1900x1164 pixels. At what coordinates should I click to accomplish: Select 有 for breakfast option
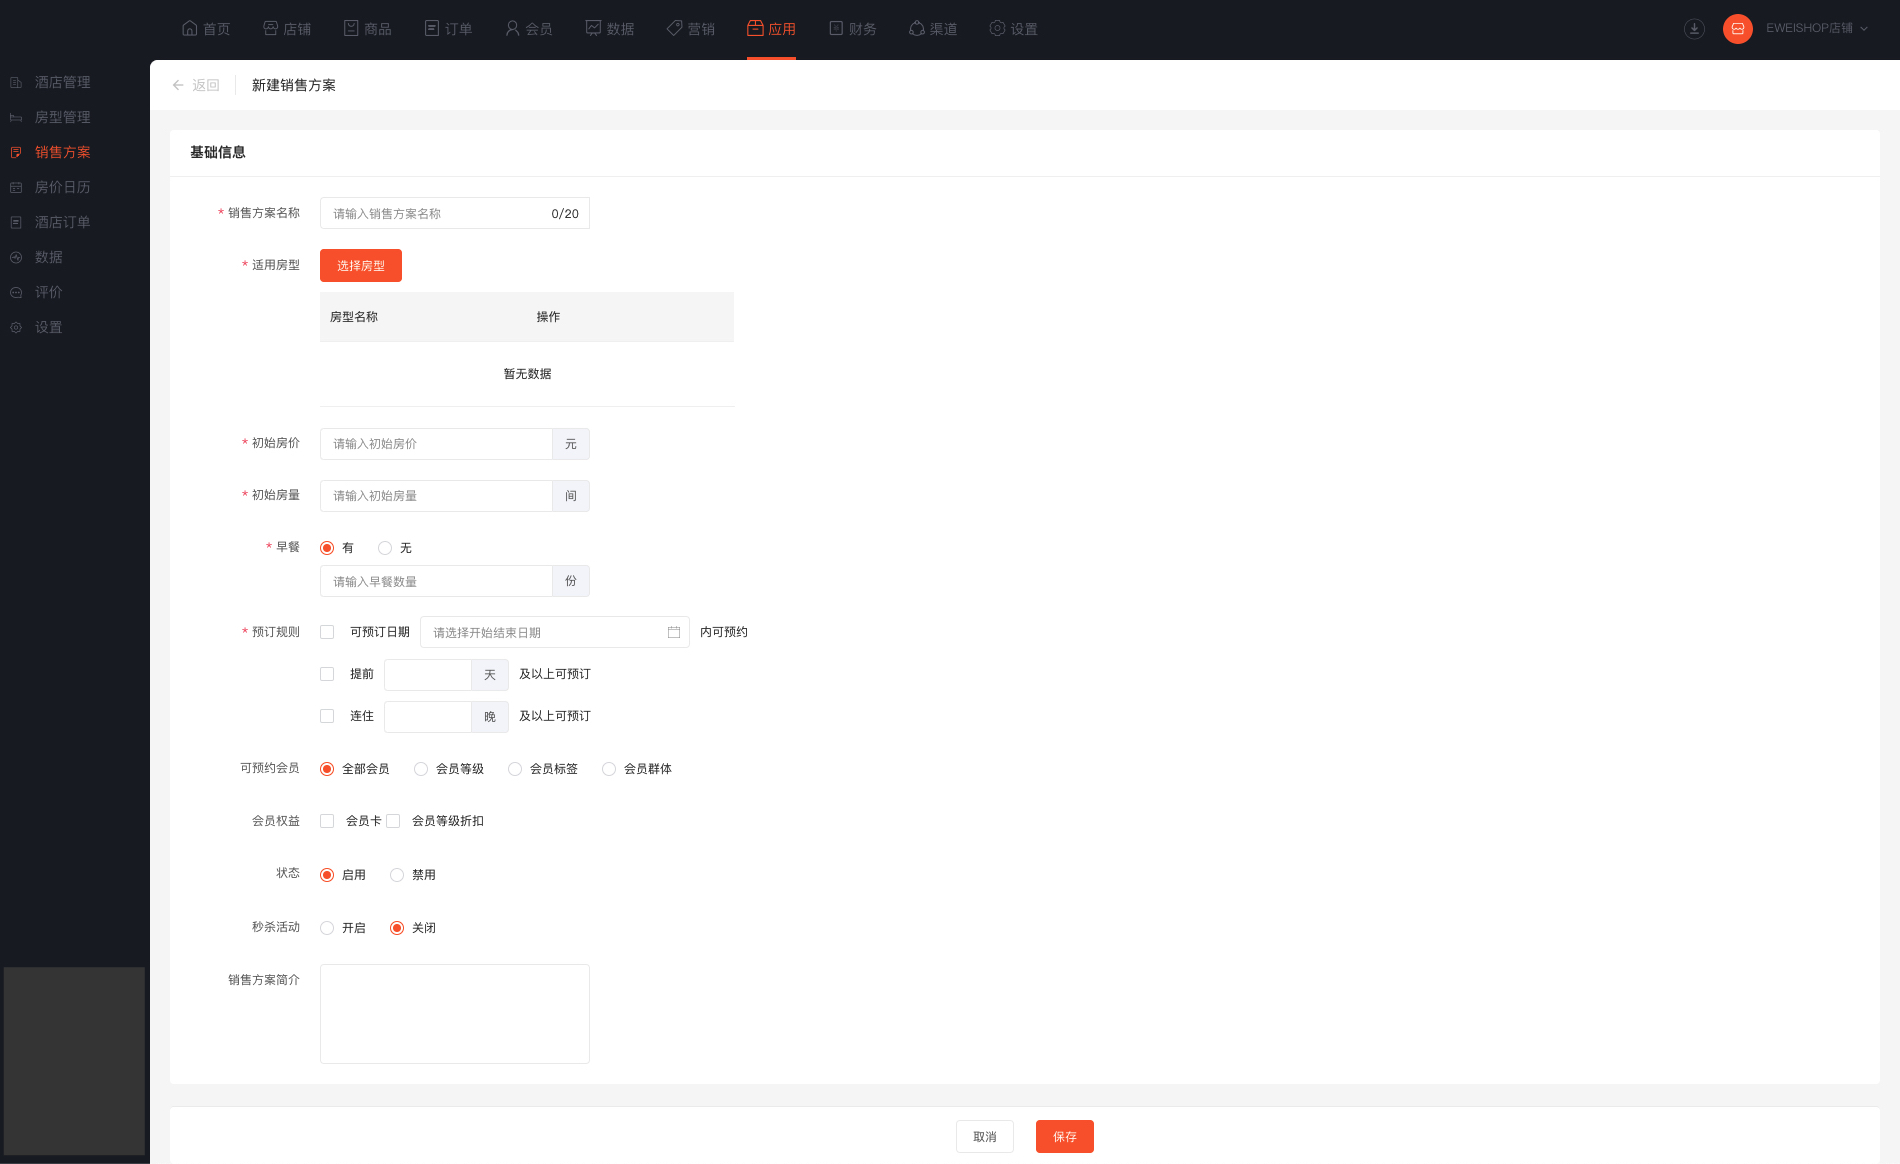point(327,548)
